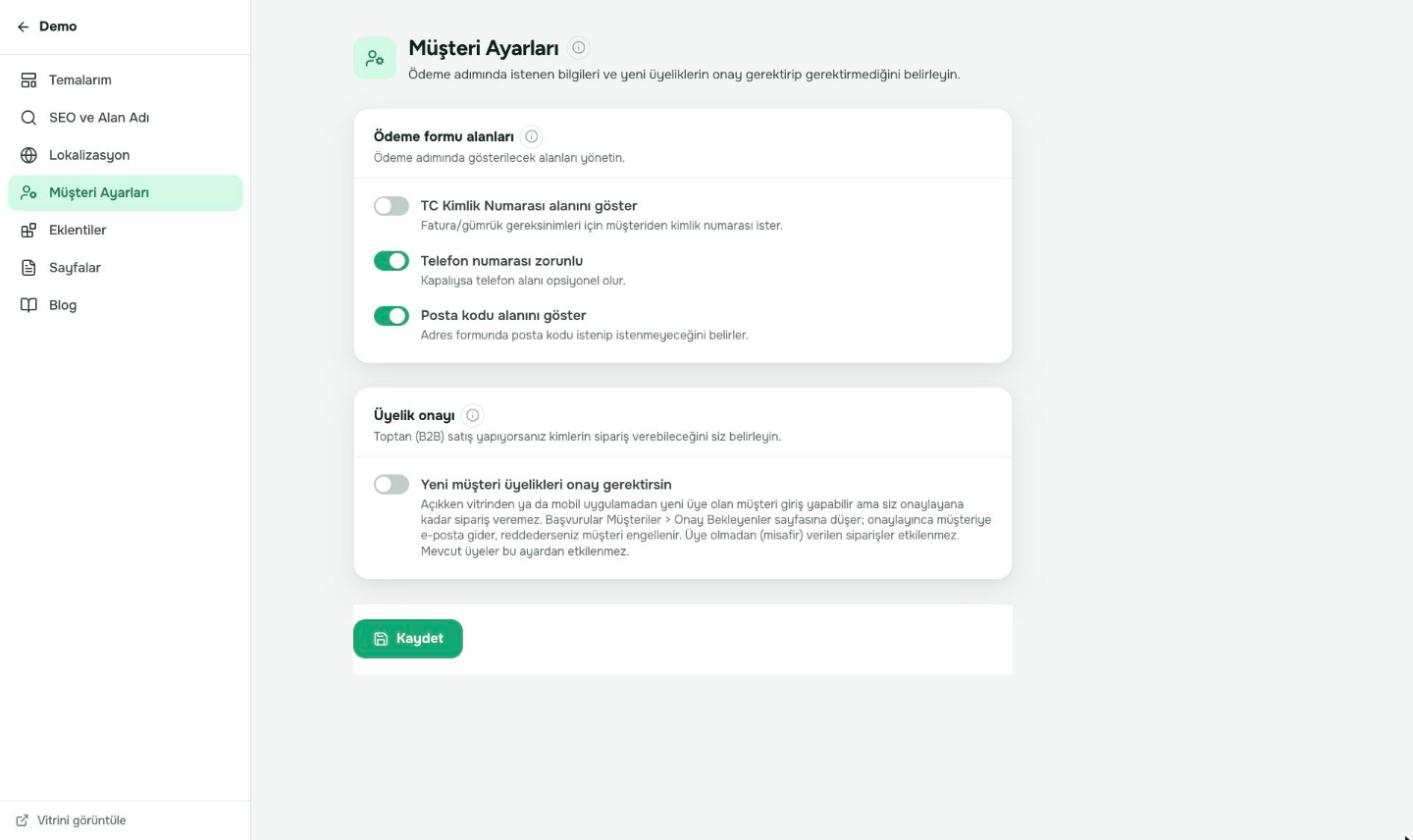
Task: Open Vitrini görüntüle link
Action: click(x=71, y=820)
